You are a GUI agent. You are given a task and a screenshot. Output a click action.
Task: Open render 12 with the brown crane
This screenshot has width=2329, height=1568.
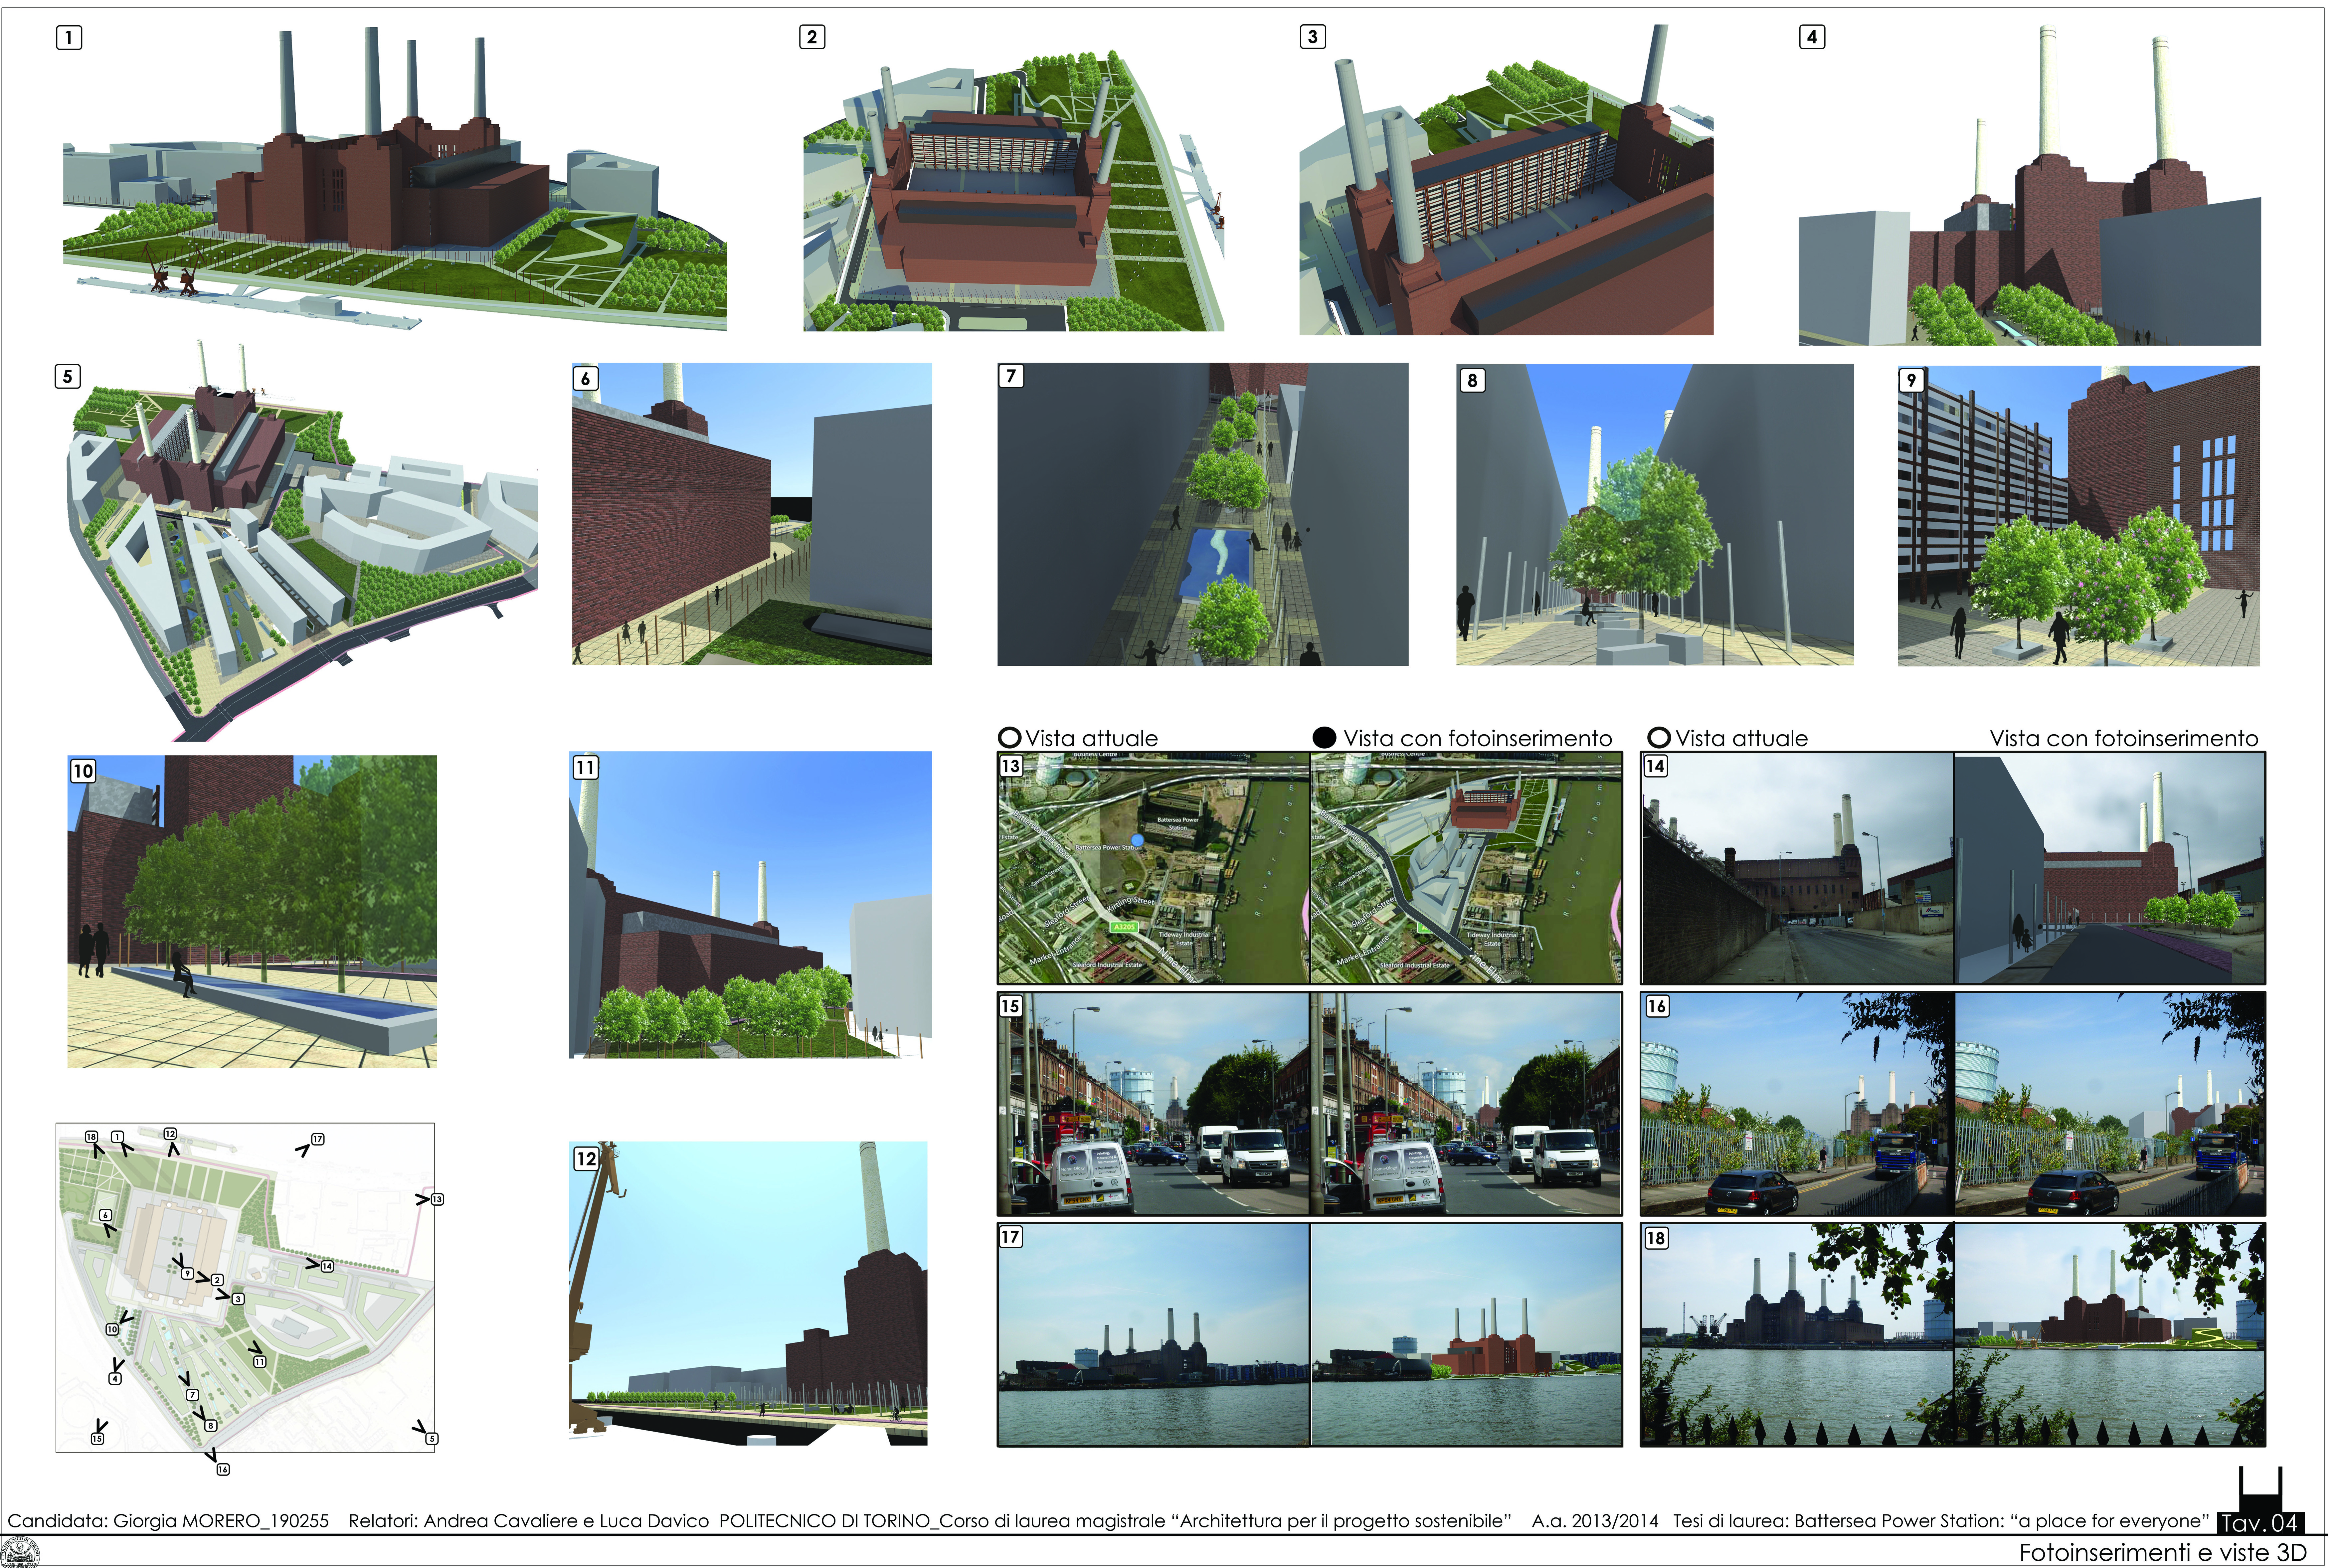(x=748, y=1293)
